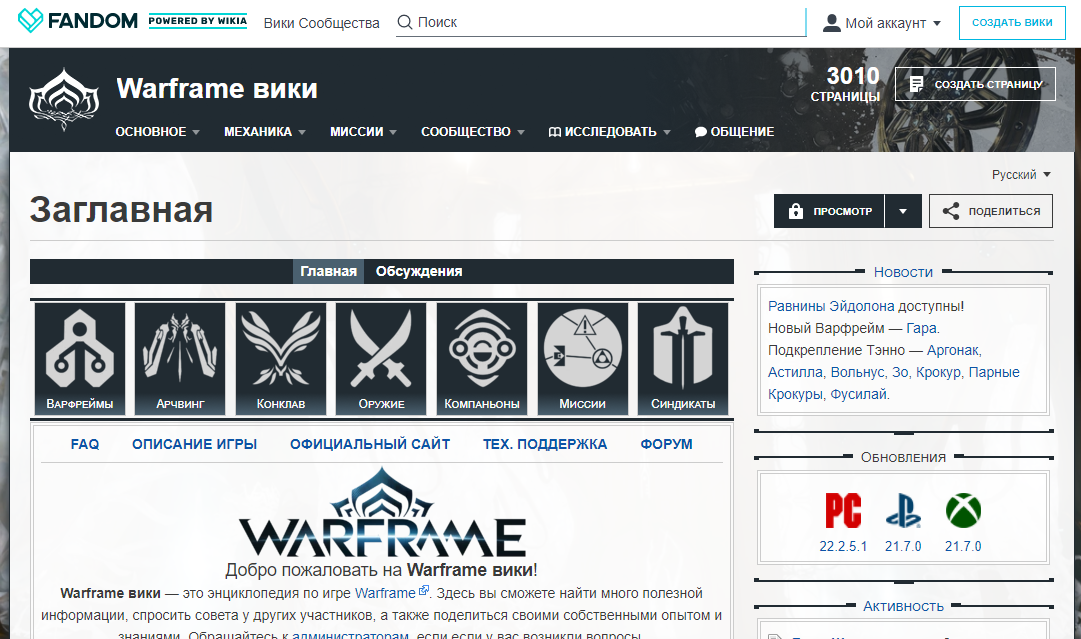Open the Механика navigation menu

264,132
